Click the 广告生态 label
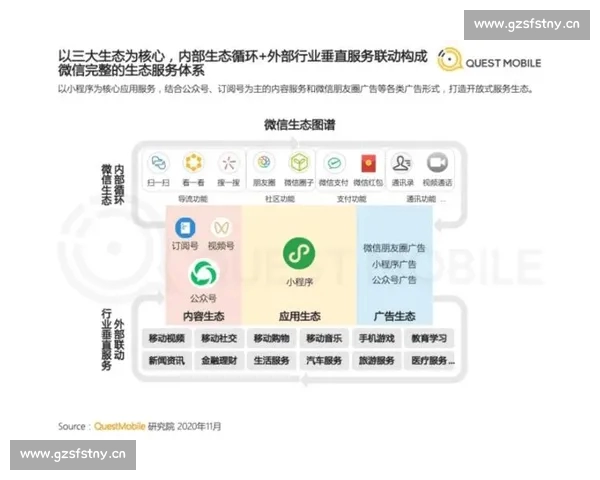This screenshot has height=480, width=600. 395,316
